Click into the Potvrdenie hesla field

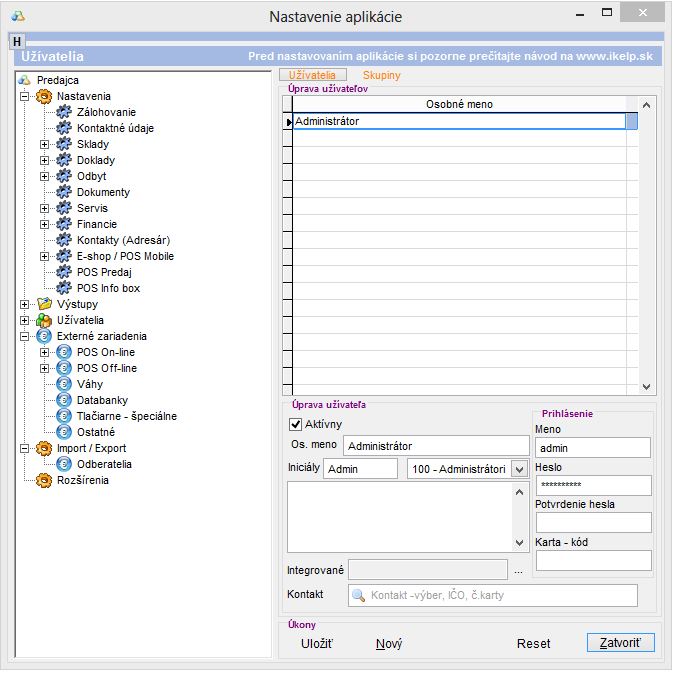[593, 522]
